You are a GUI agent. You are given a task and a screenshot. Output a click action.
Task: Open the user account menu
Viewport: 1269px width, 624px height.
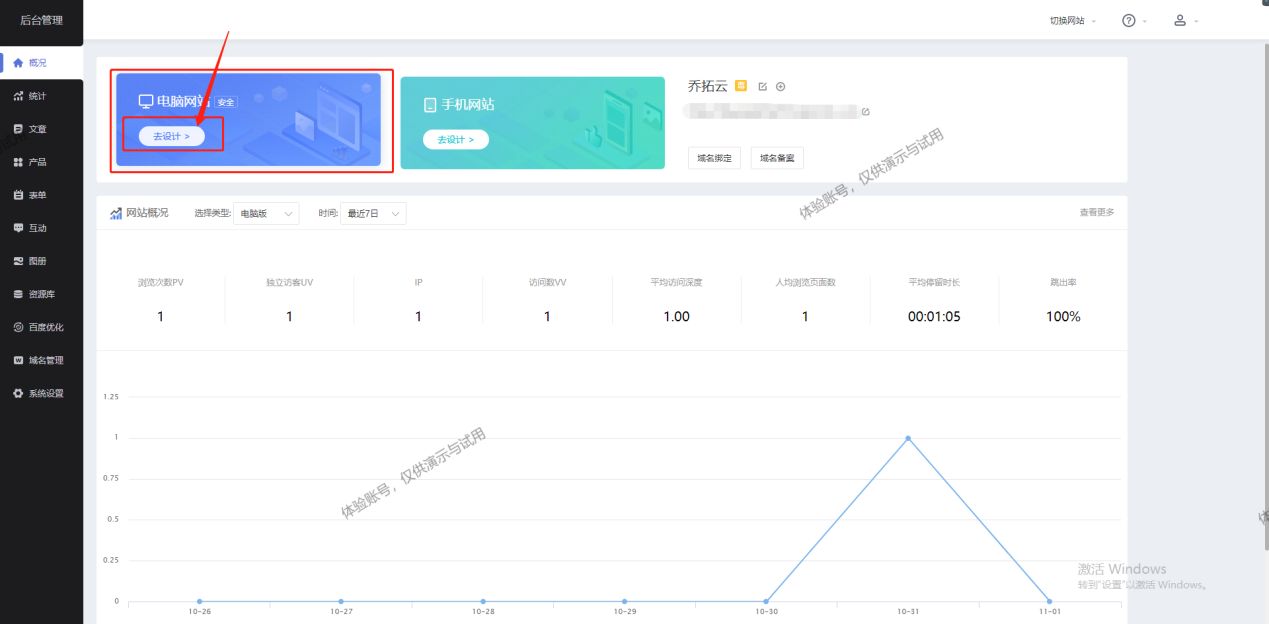click(1180, 20)
